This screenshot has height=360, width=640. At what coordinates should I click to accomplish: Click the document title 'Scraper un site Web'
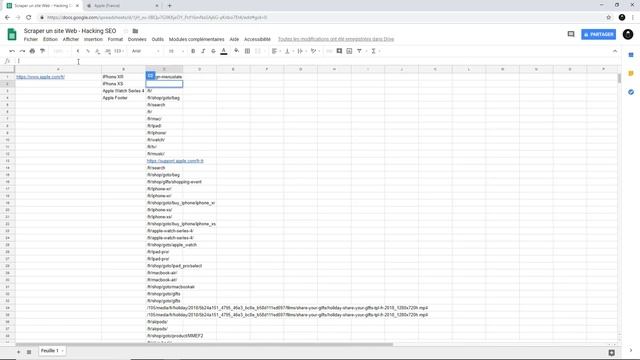(70, 31)
